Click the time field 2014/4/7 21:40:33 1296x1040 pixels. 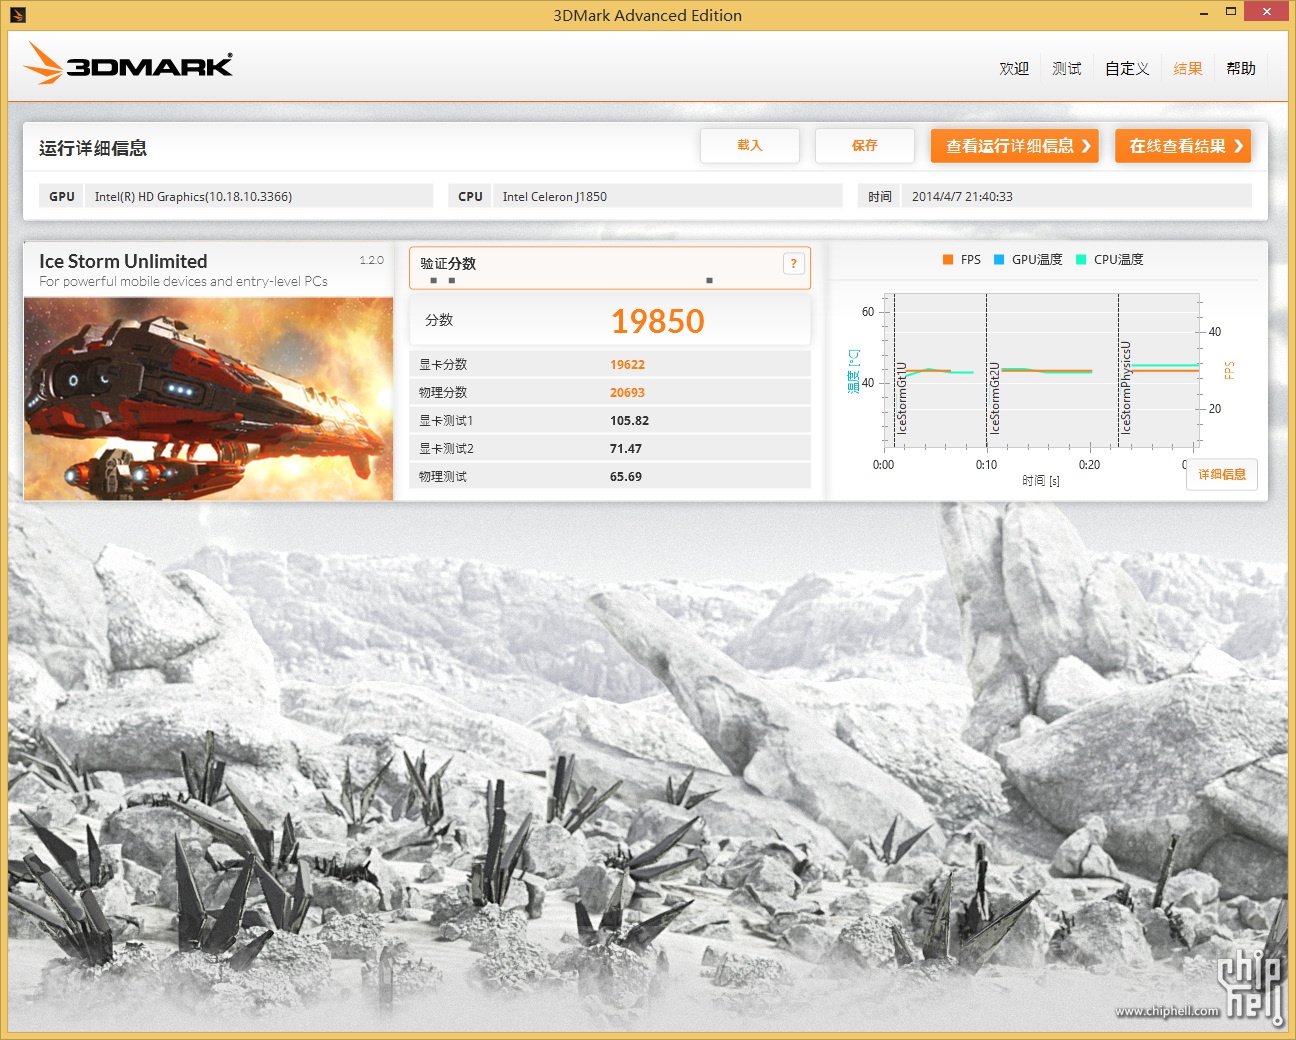[1077, 196]
